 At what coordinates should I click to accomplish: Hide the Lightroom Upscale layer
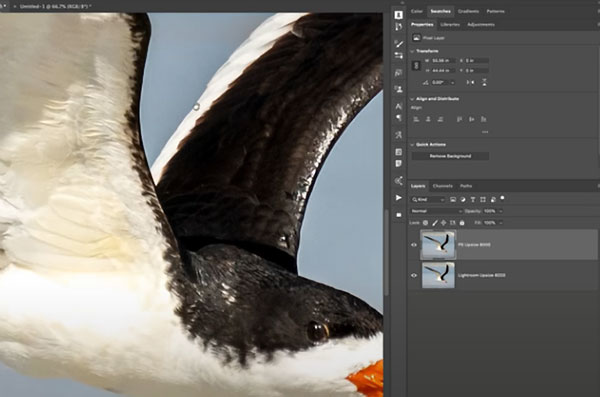(x=414, y=275)
